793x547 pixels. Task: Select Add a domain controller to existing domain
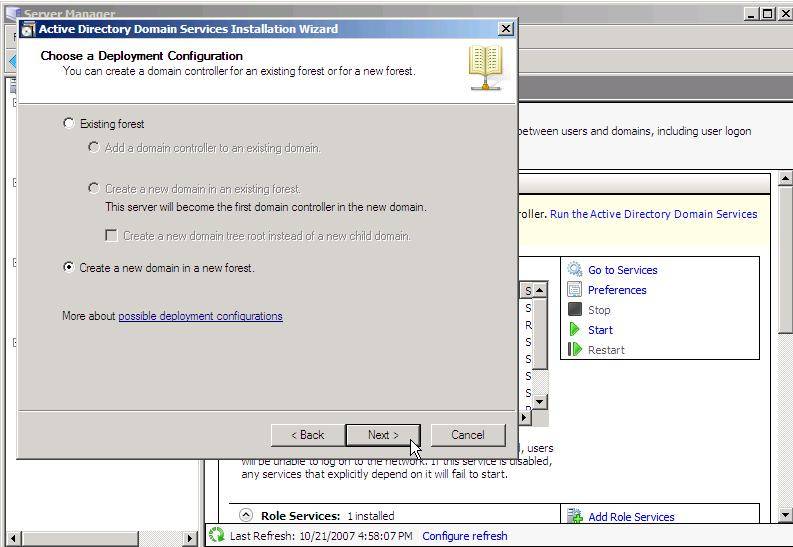94,148
